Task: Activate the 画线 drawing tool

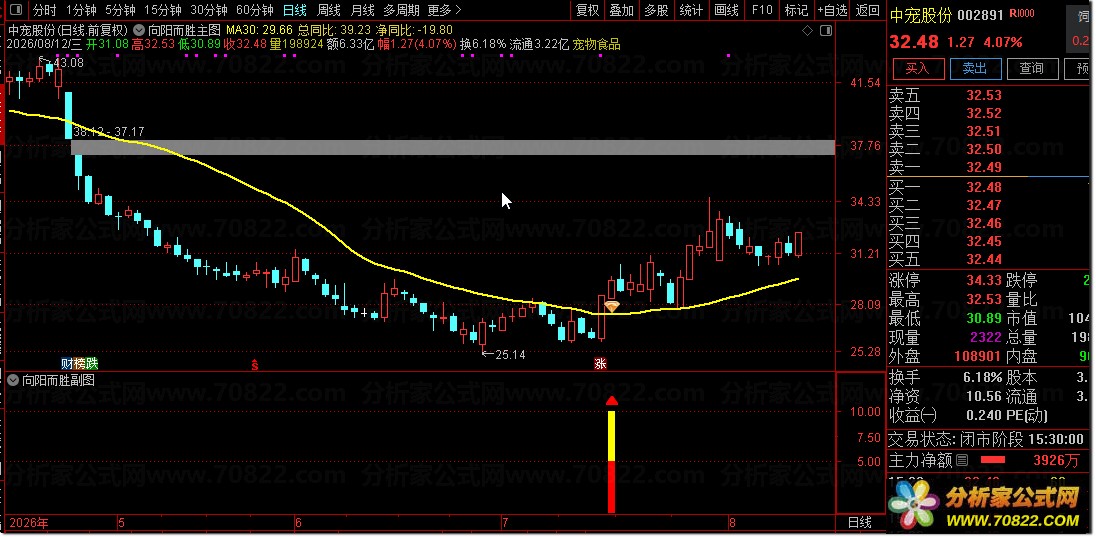Action: tap(727, 10)
